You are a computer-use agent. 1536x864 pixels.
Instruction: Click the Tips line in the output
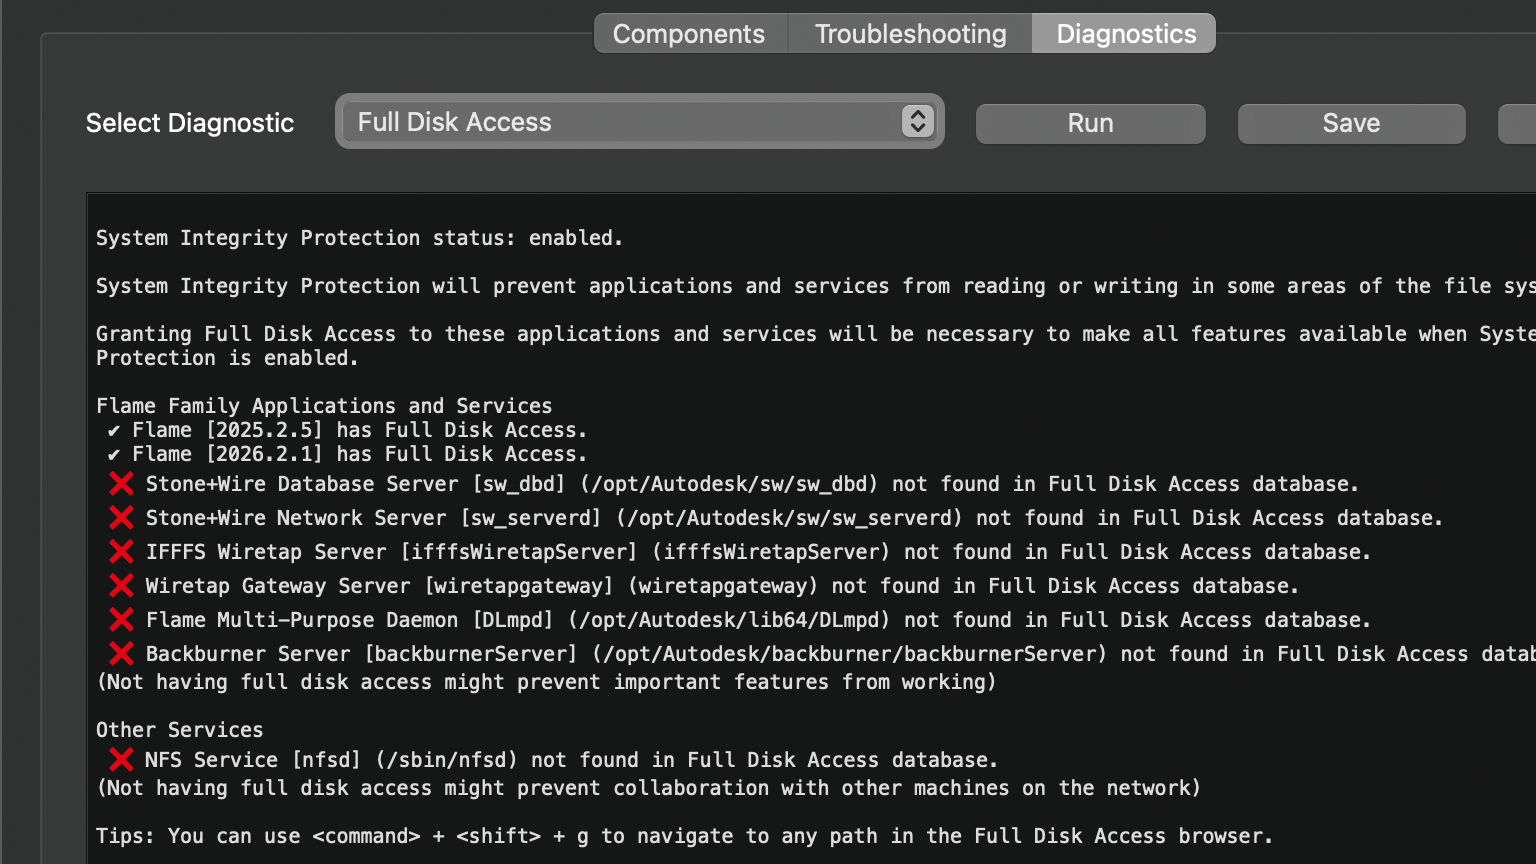[684, 836]
